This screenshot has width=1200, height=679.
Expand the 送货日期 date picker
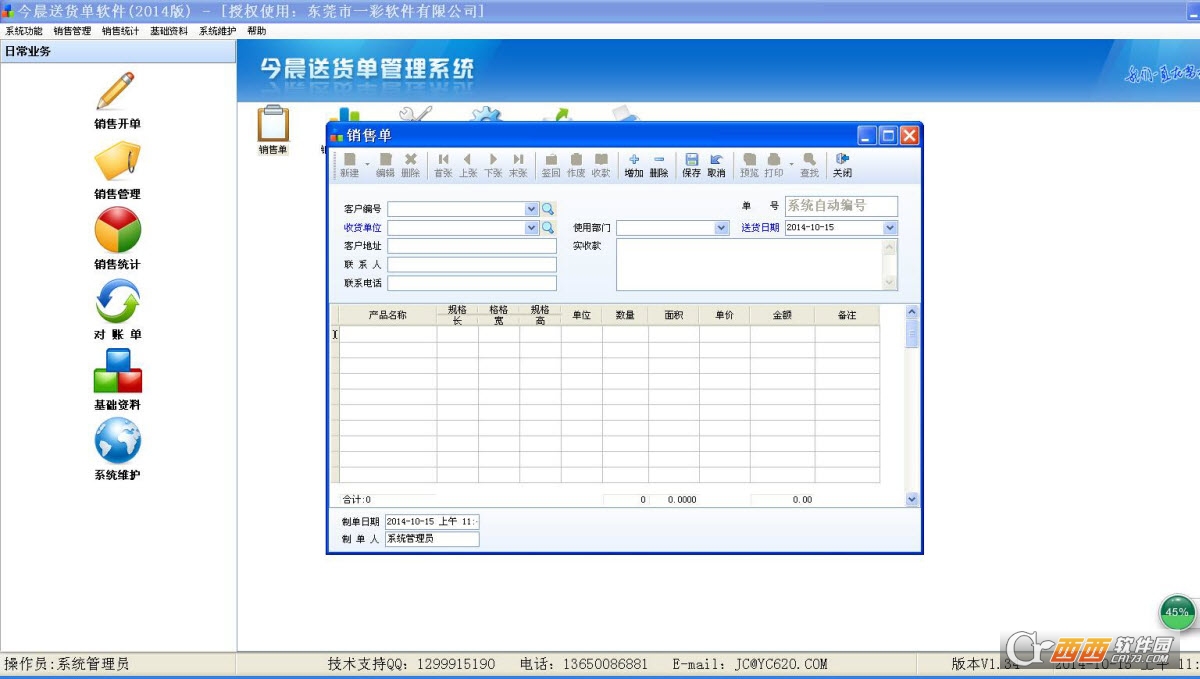point(890,228)
